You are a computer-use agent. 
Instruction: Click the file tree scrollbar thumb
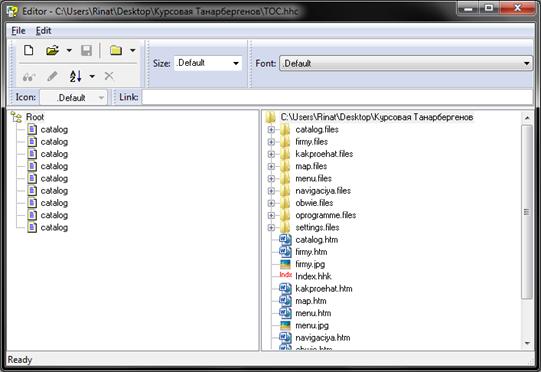[527, 212]
